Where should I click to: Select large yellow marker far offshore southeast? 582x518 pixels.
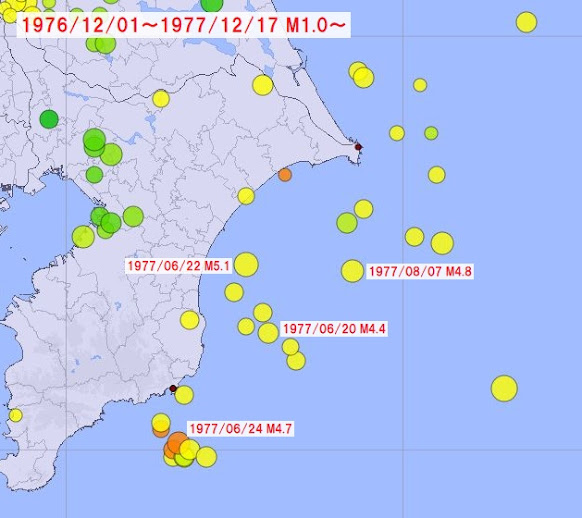(504, 388)
